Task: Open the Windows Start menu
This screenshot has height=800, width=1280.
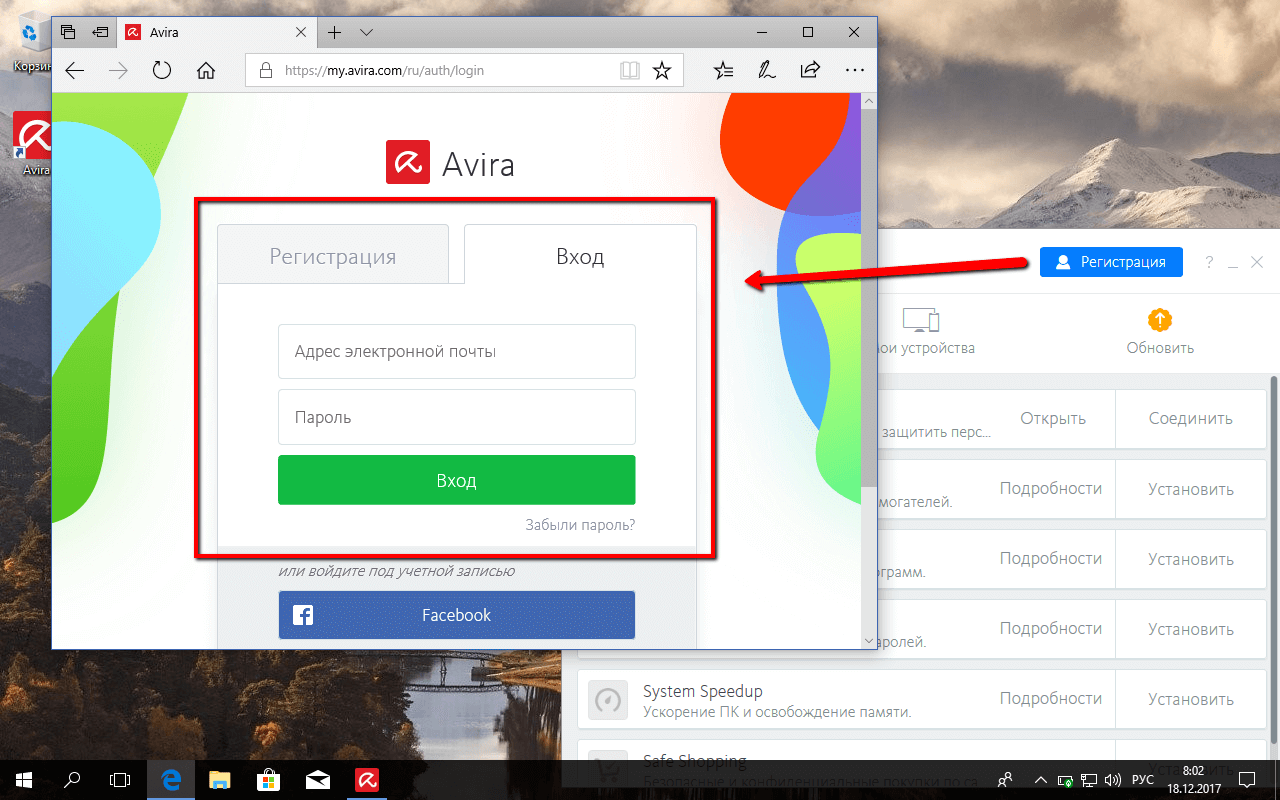Action: point(24,778)
